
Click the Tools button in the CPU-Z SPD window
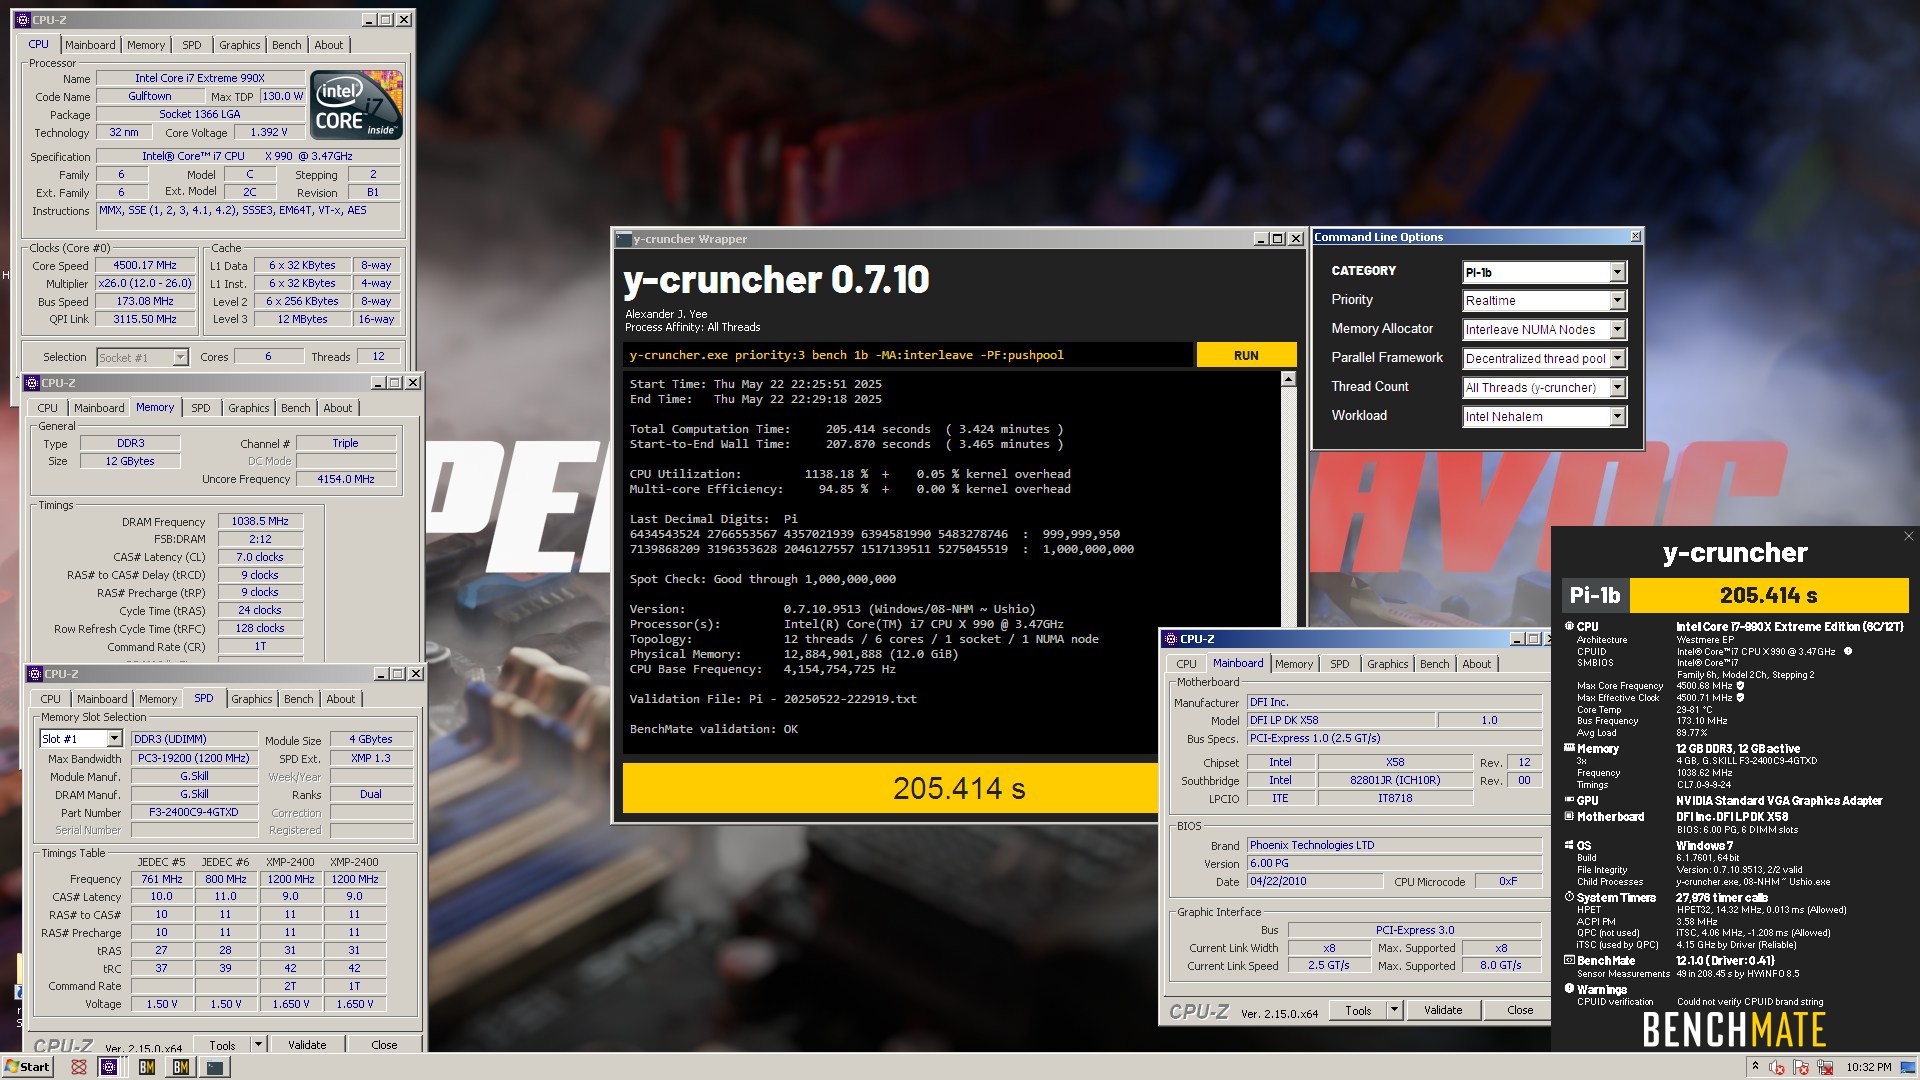click(222, 1044)
